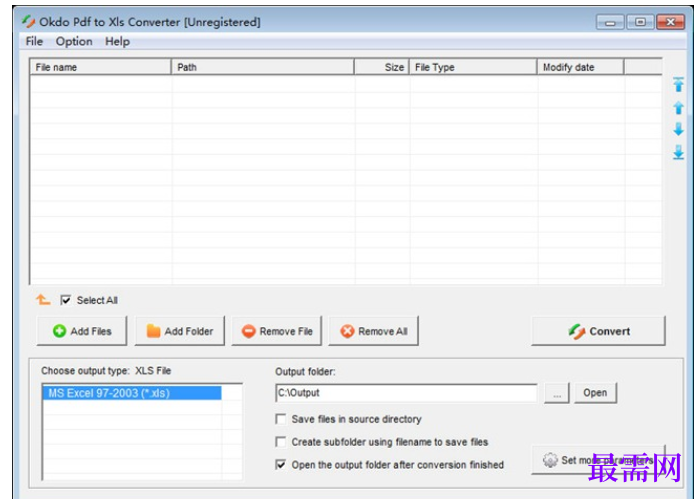The height and width of the screenshot is (499, 700).
Task: Click the Add Folder button
Action: click(179, 331)
